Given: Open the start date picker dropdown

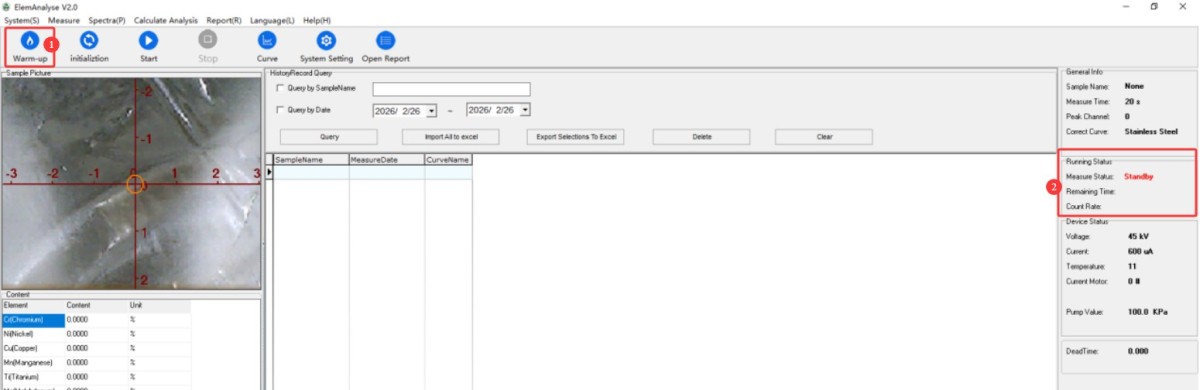Looking at the screenshot, I should [x=431, y=111].
